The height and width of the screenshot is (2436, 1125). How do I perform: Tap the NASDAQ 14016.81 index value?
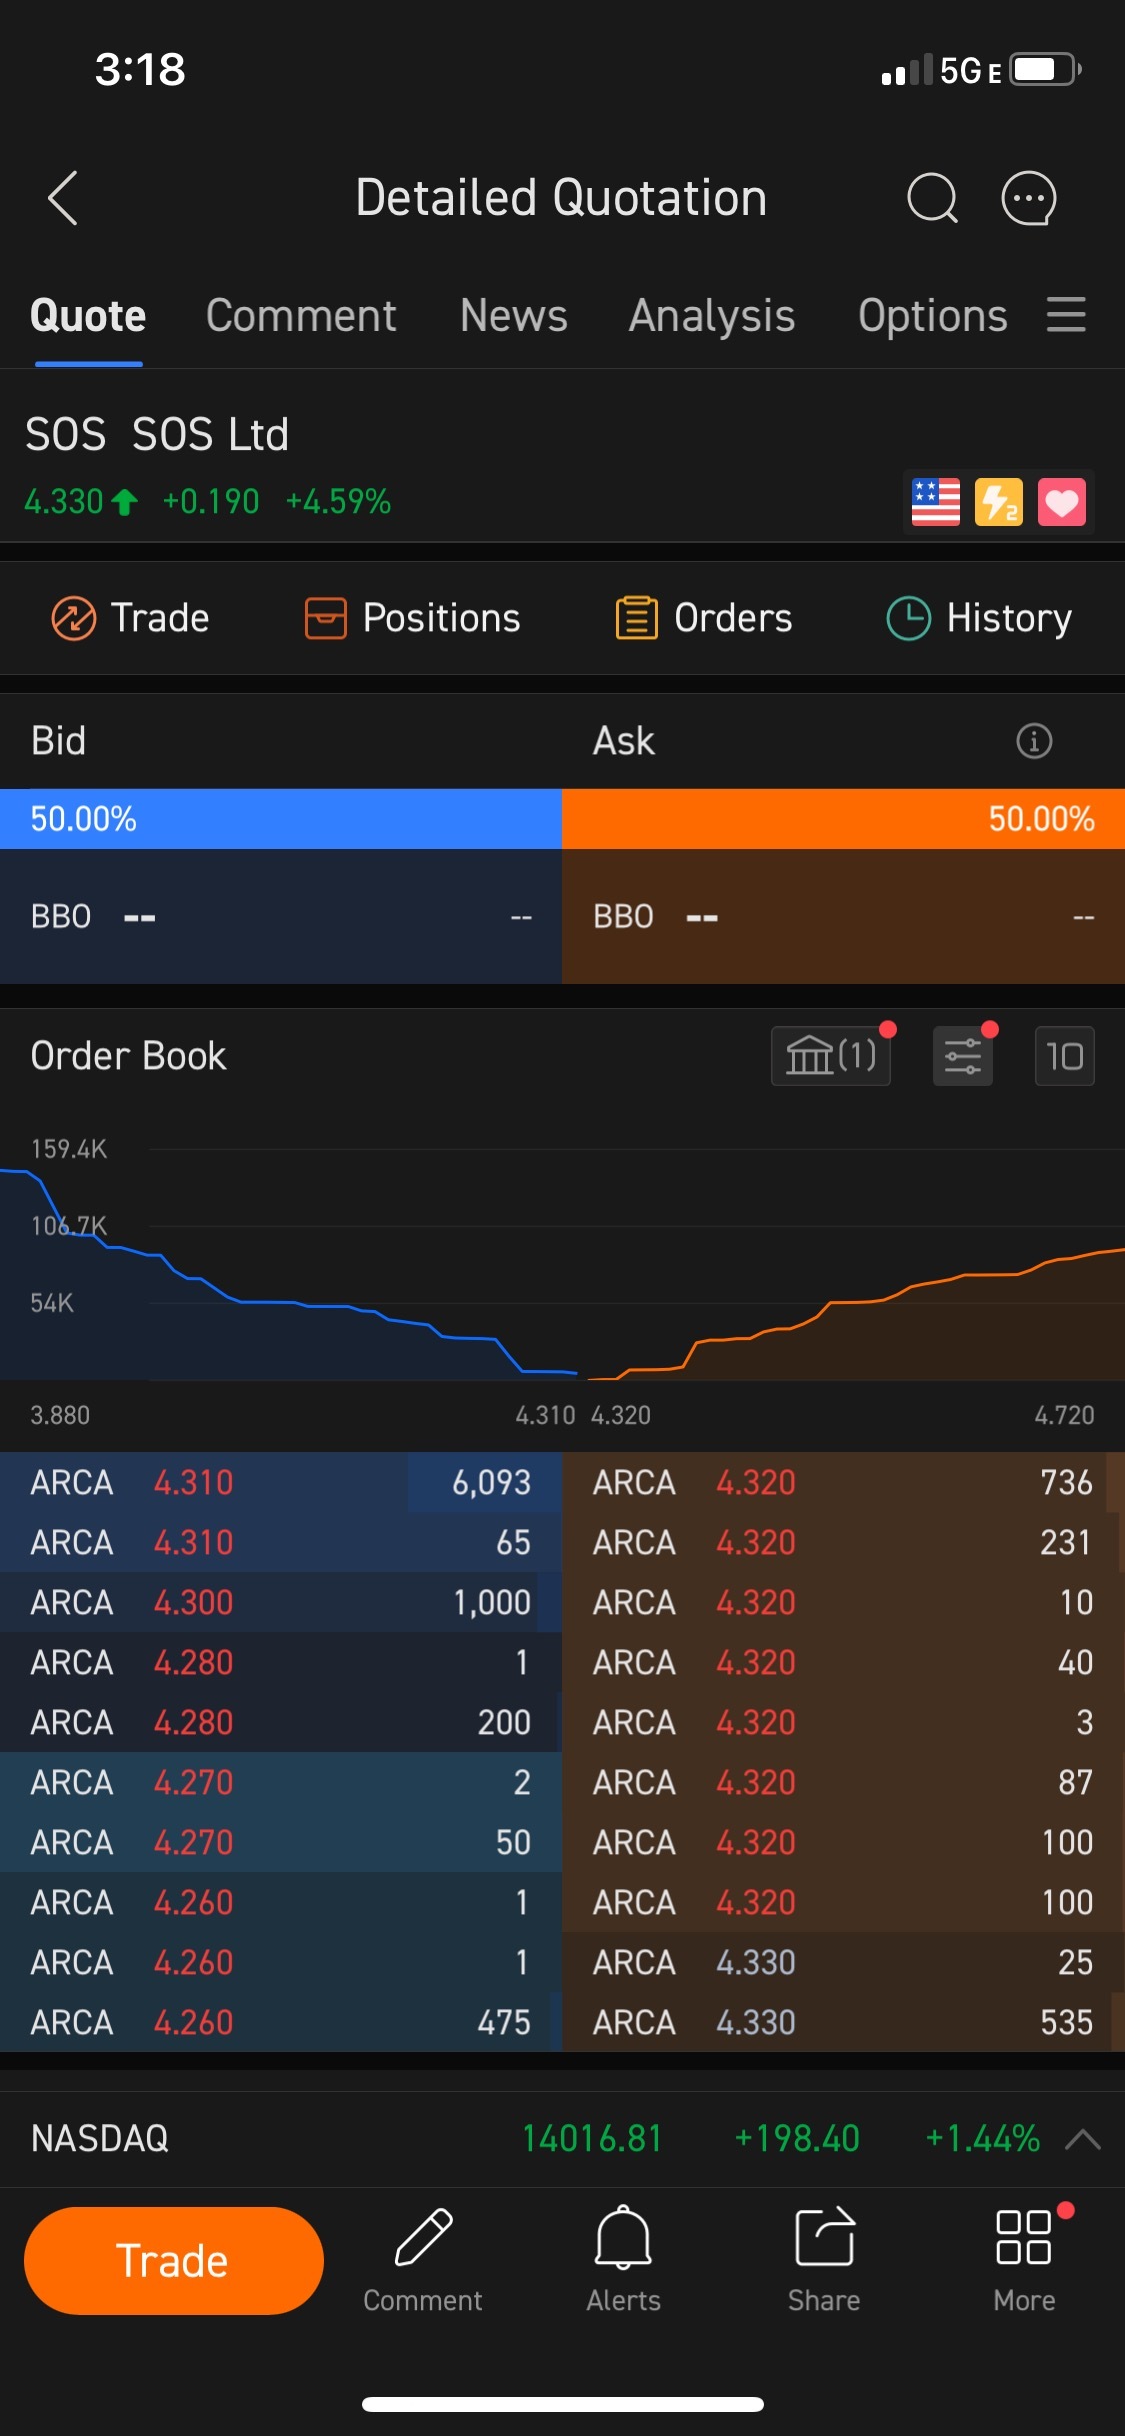click(x=592, y=2139)
